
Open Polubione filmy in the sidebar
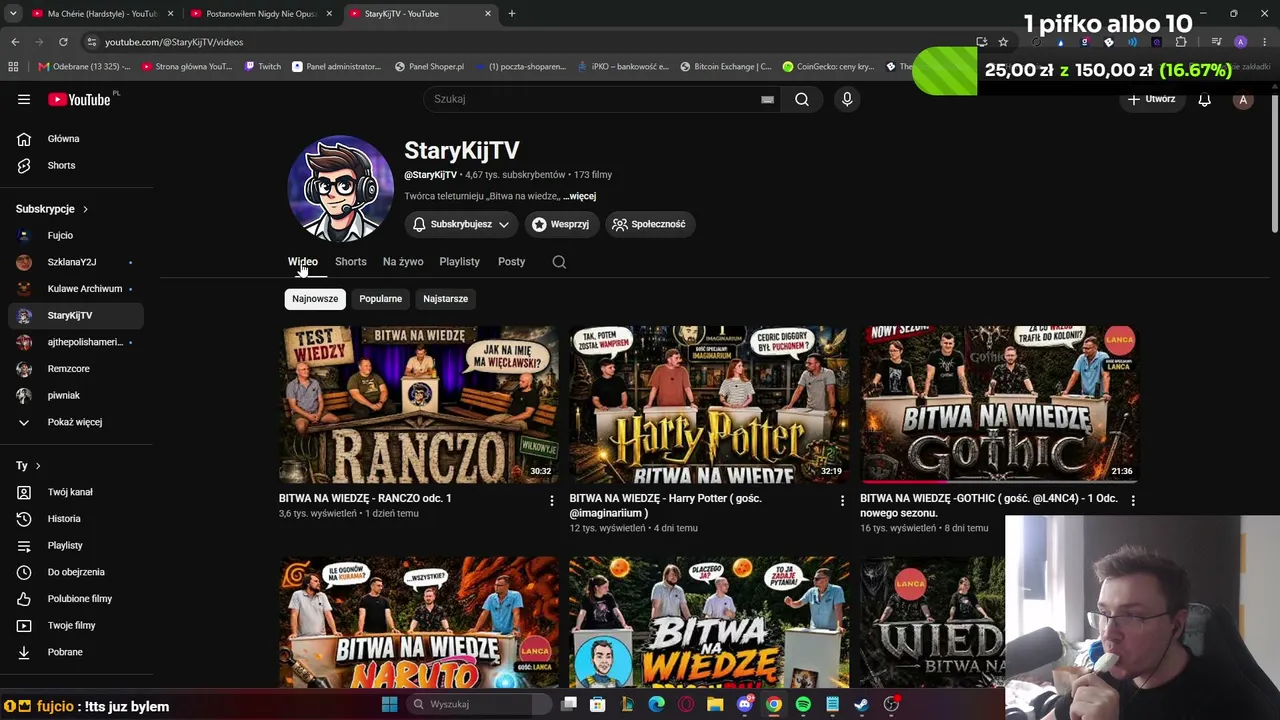(x=76, y=599)
